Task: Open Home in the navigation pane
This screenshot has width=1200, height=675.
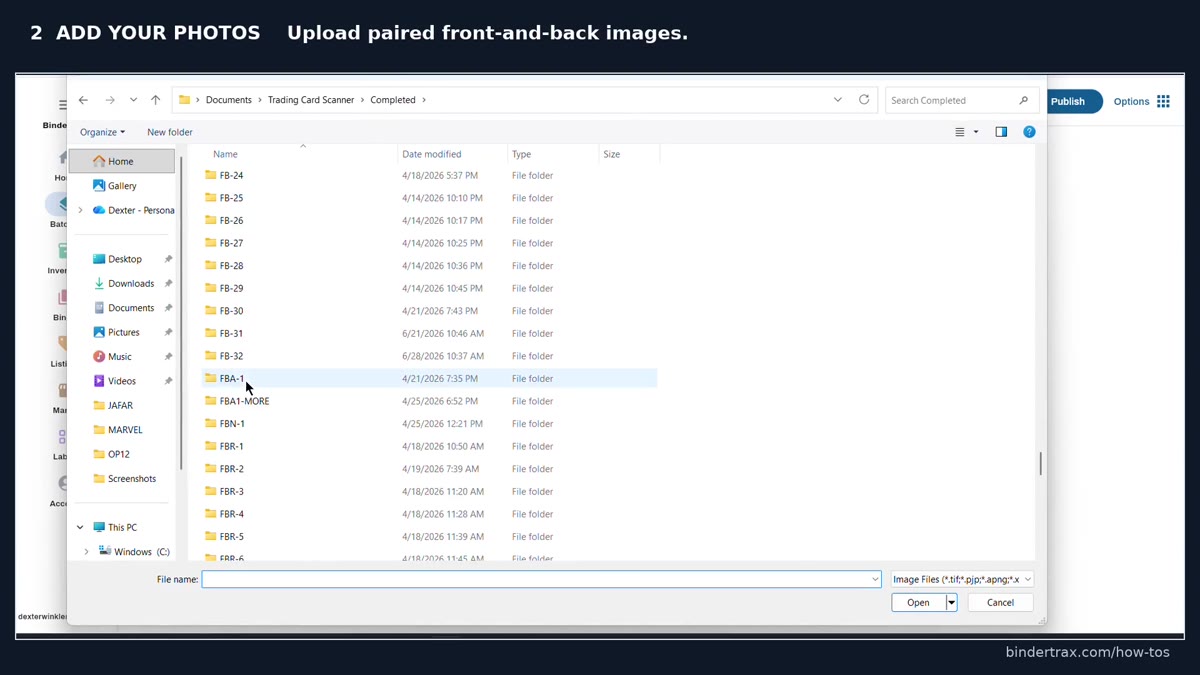Action: point(121,161)
